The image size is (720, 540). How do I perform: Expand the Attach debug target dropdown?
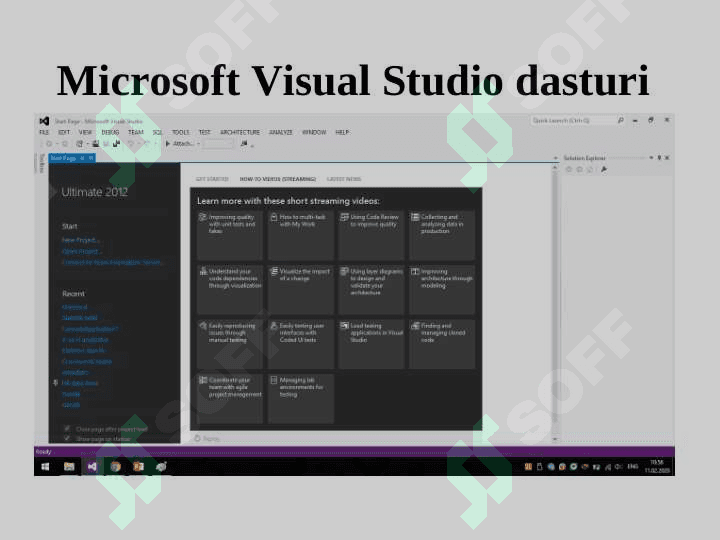[198, 144]
